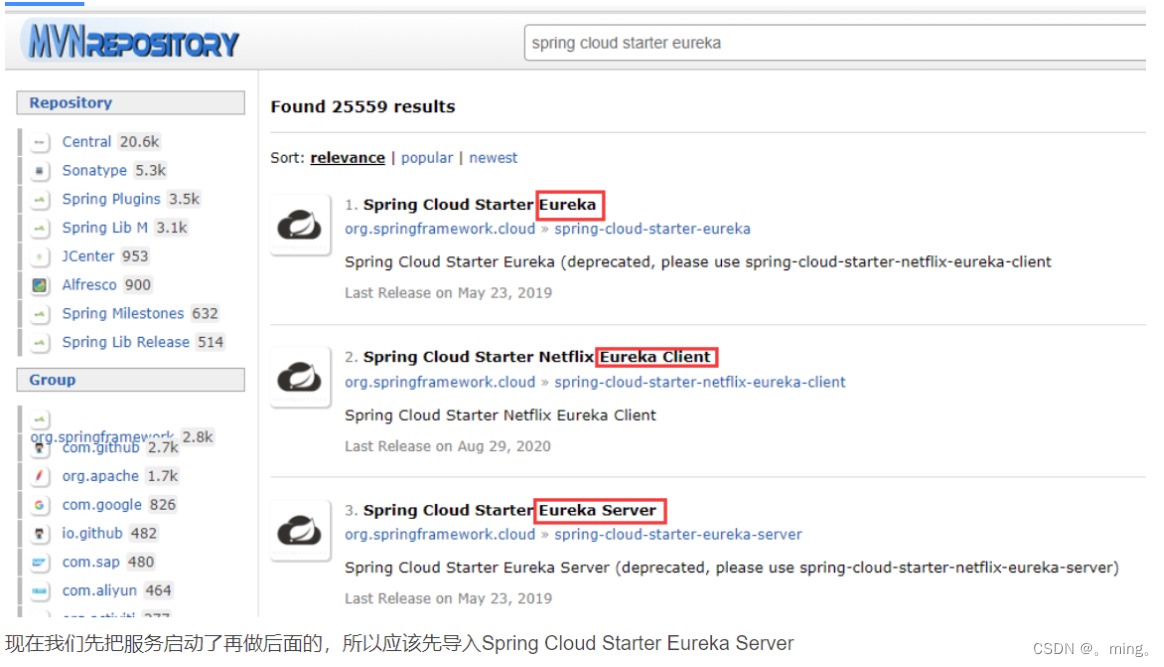The height and width of the screenshot is (667, 1164).
Task: Click org.springframework.cloud group link in second result
Action: pos(439,382)
